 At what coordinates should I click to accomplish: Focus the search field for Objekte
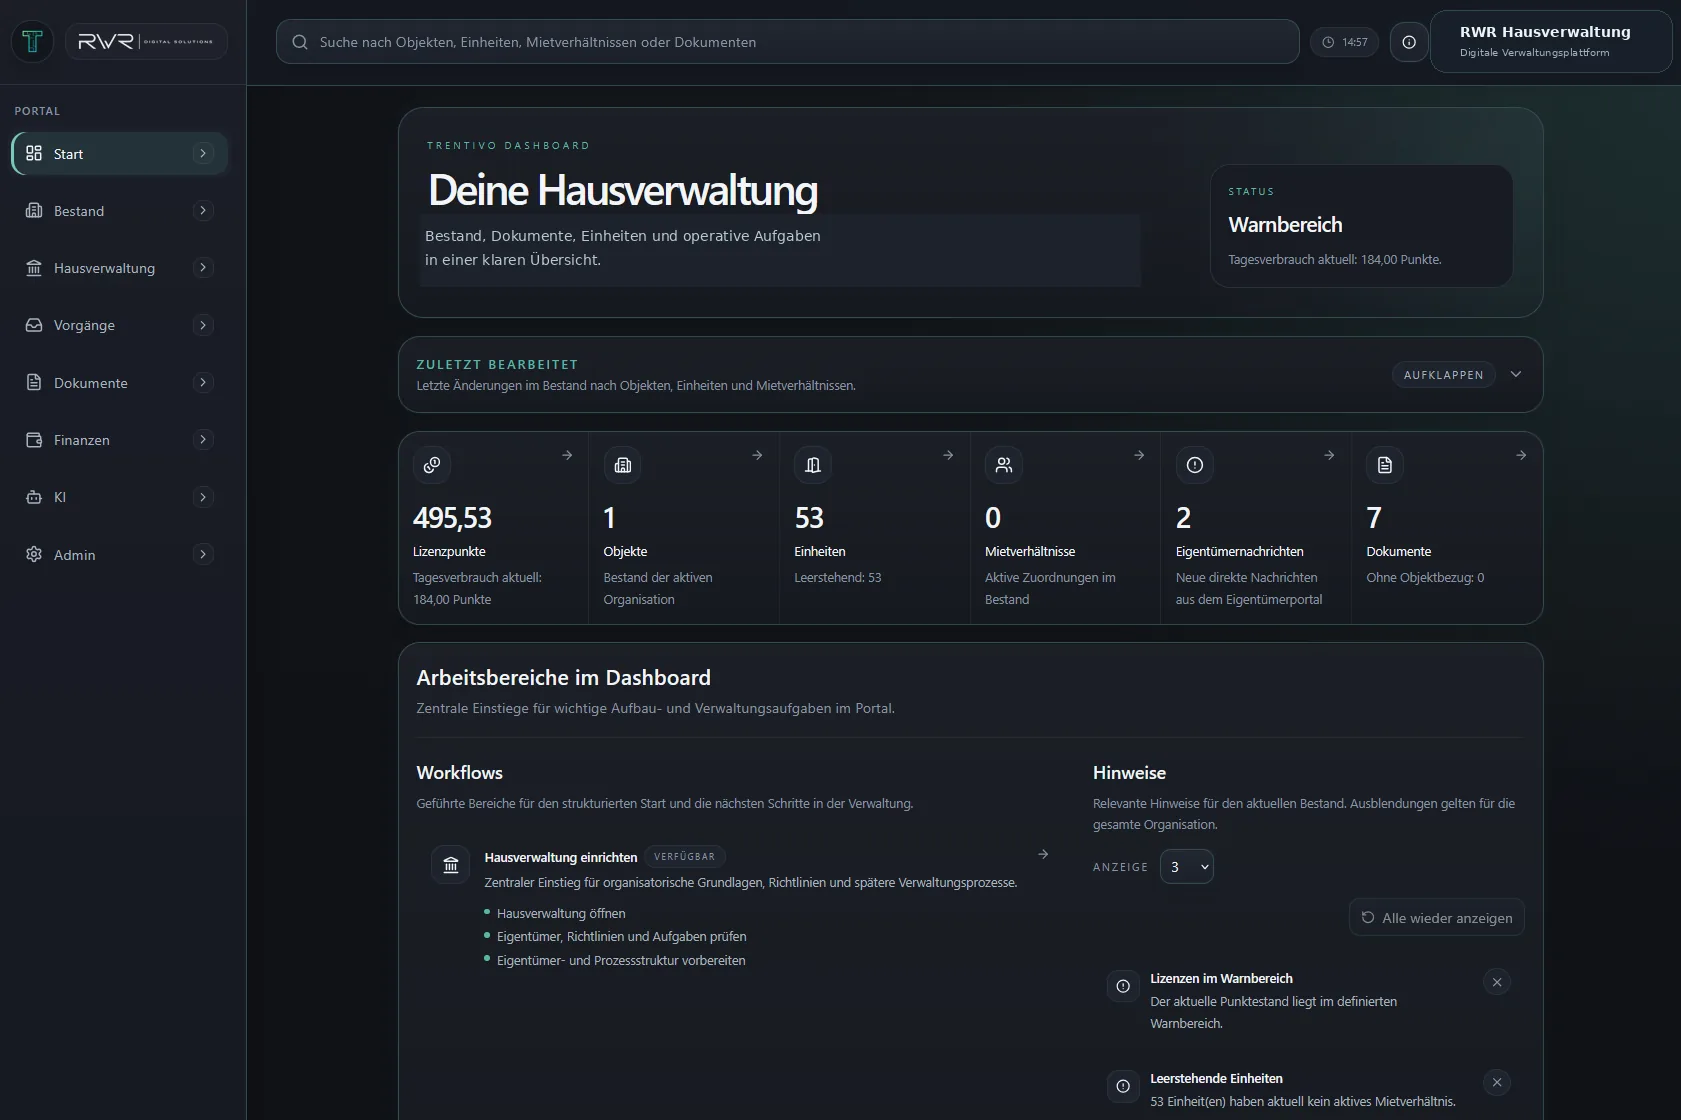click(x=788, y=42)
